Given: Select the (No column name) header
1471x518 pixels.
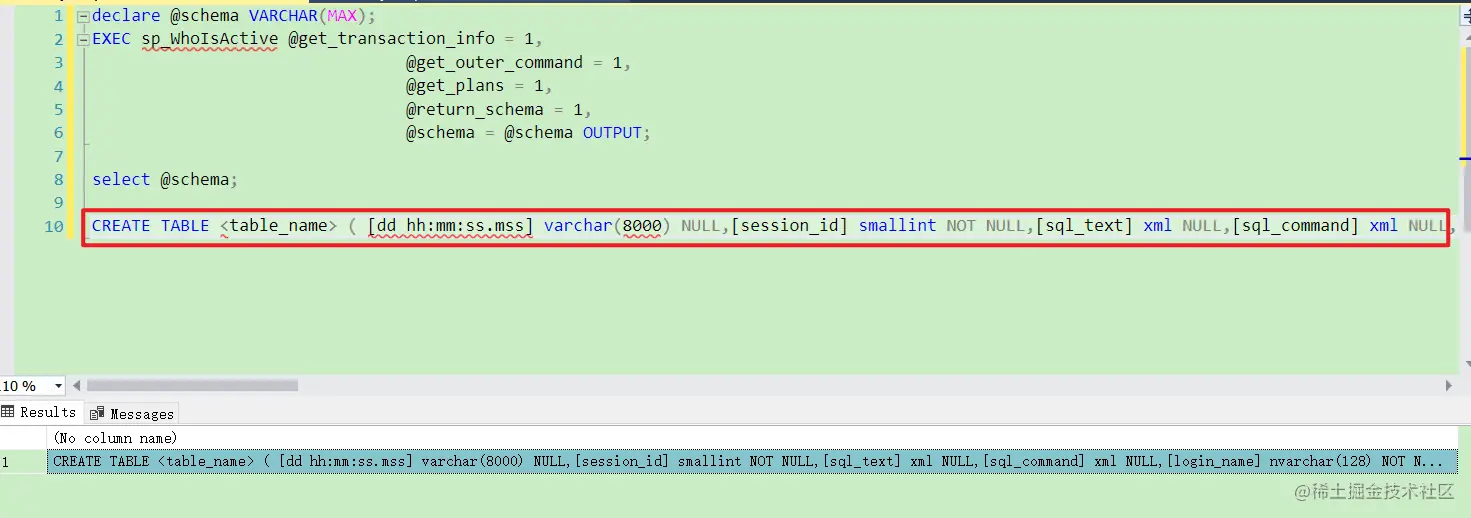Looking at the screenshot, I should [753, 437].
